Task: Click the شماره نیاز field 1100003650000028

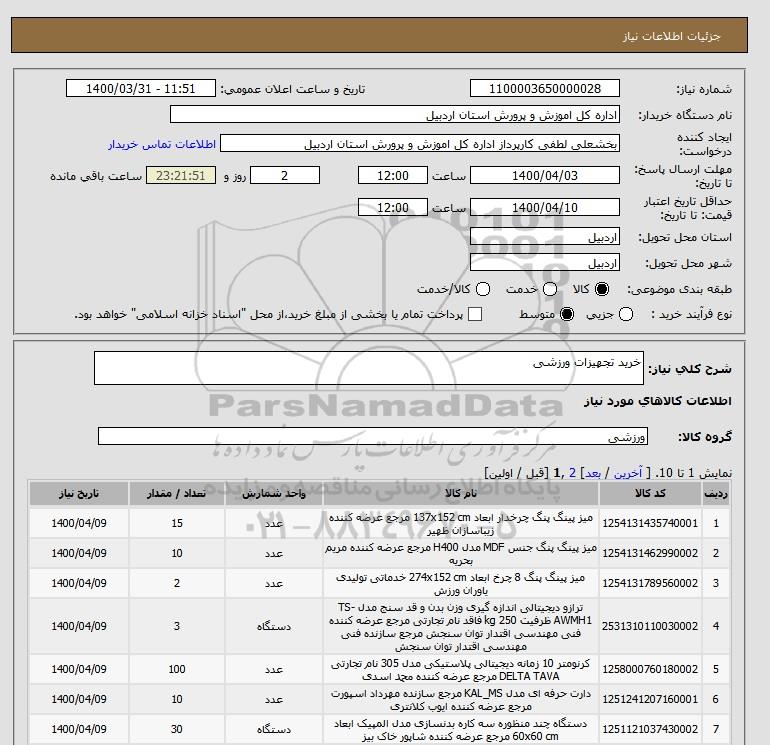Action: click(545, 88)
